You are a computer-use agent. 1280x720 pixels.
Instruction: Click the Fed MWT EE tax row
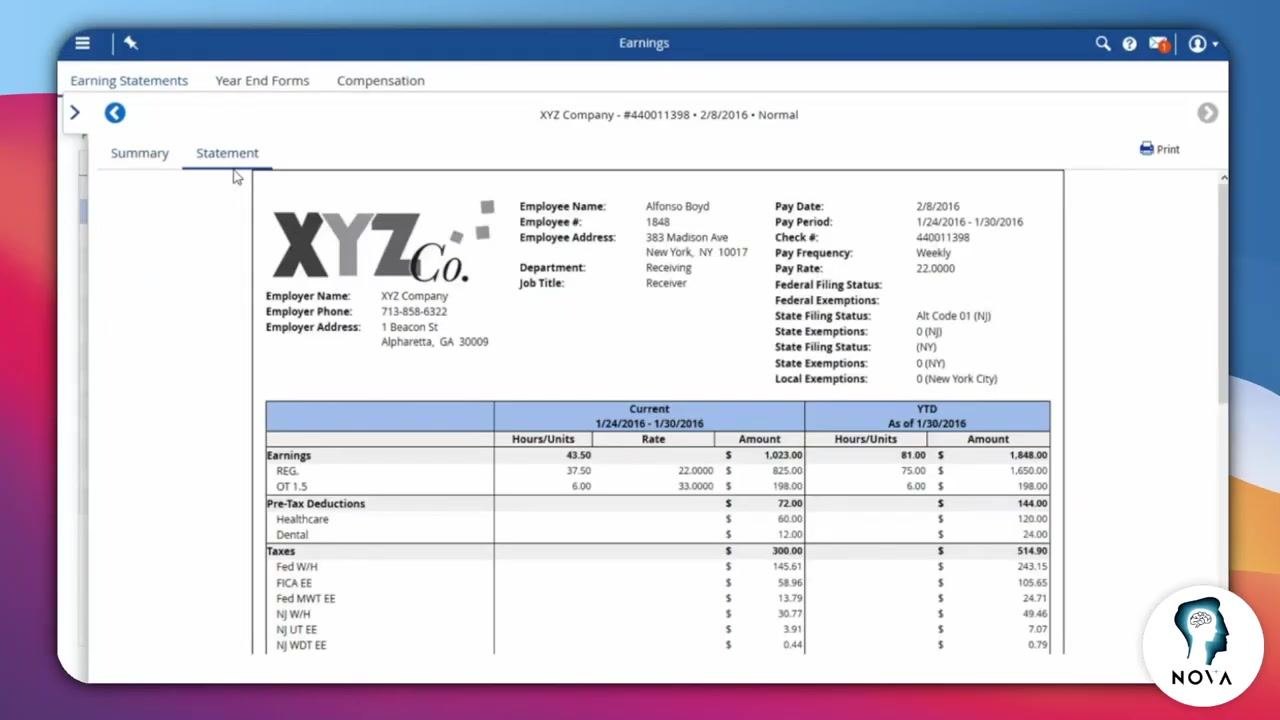[657, 598]
